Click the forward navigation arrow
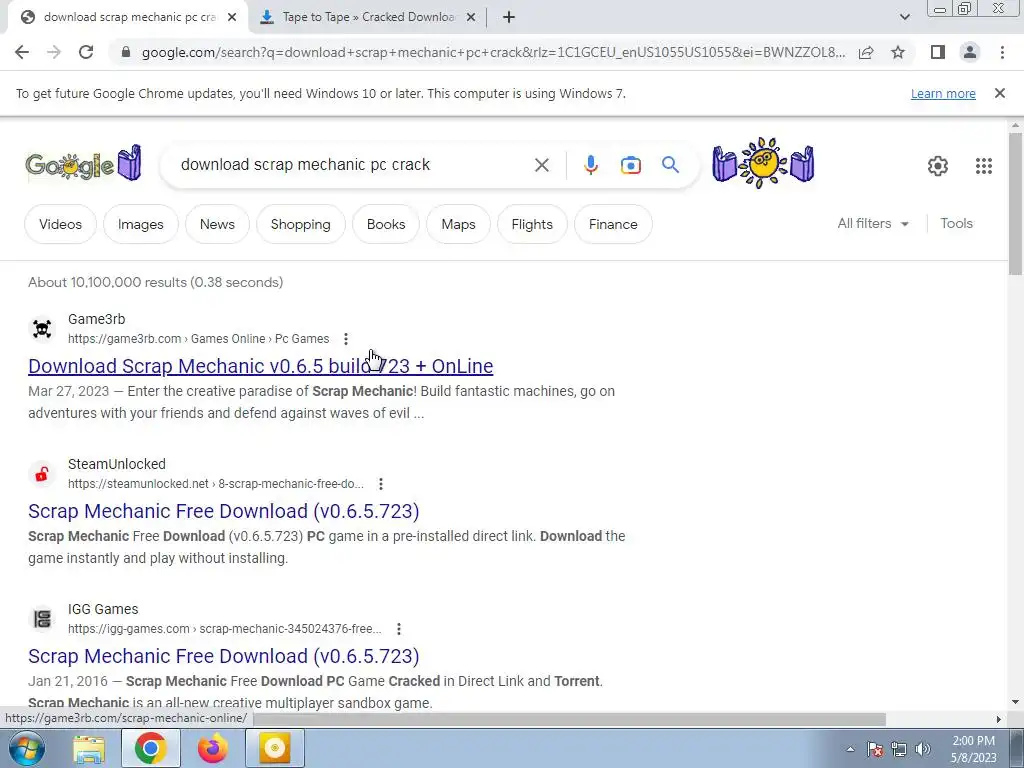 (54, 52)
